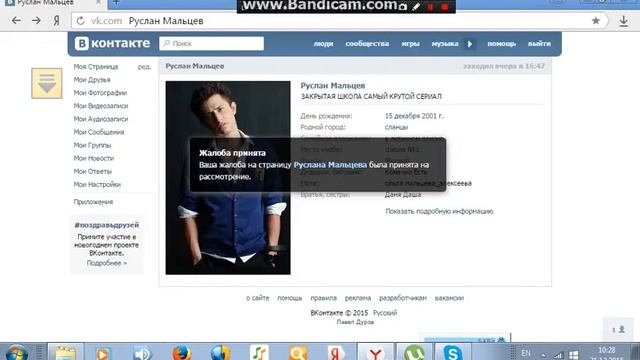Open 'правила' in the footer
The image size is (640, 360).
coord(323,298)
